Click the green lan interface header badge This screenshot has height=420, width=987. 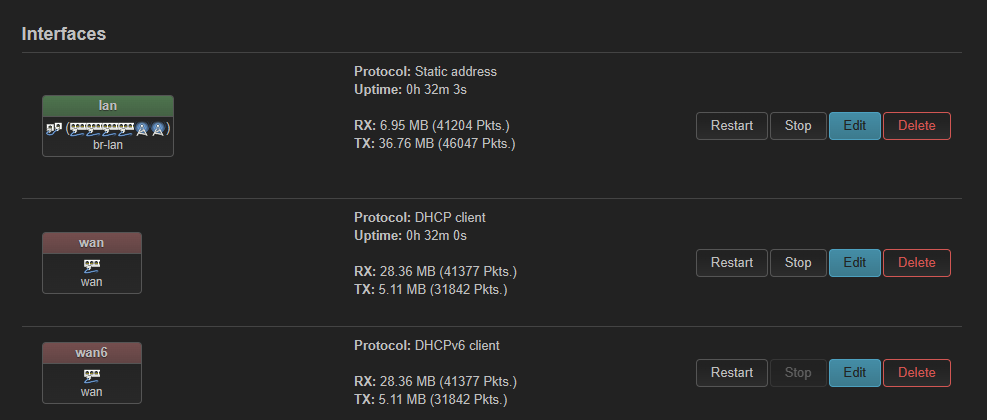108,105
